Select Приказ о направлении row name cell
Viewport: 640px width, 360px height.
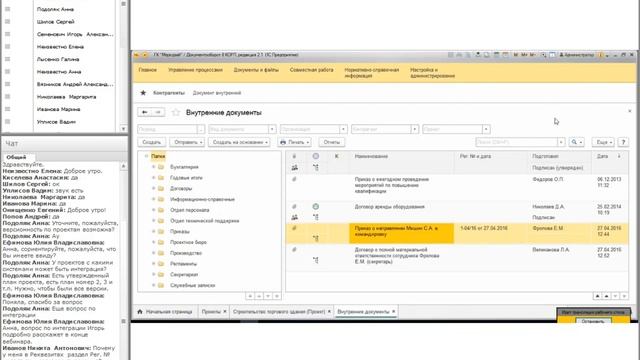coord(401,233)
